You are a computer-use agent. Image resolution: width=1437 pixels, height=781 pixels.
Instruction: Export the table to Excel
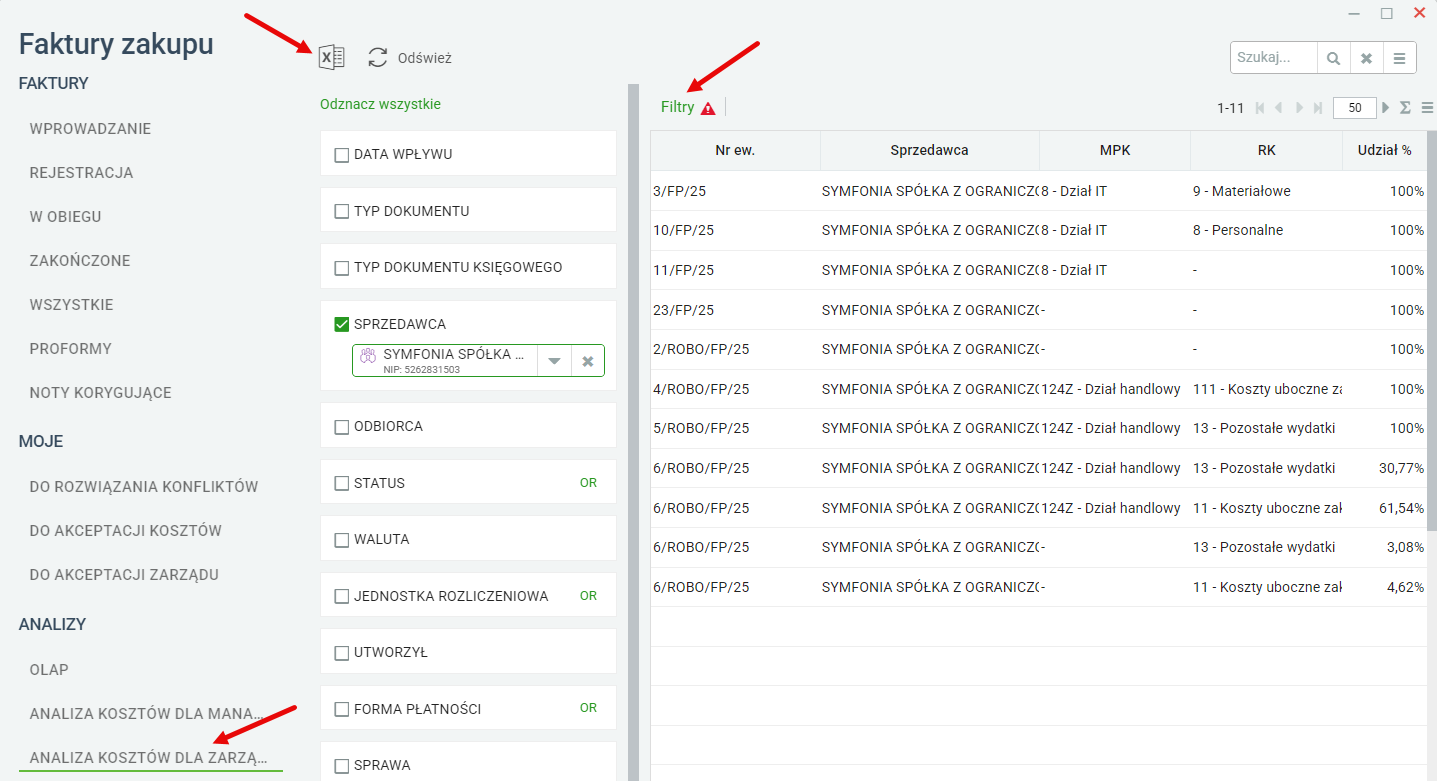coord(331,58)
